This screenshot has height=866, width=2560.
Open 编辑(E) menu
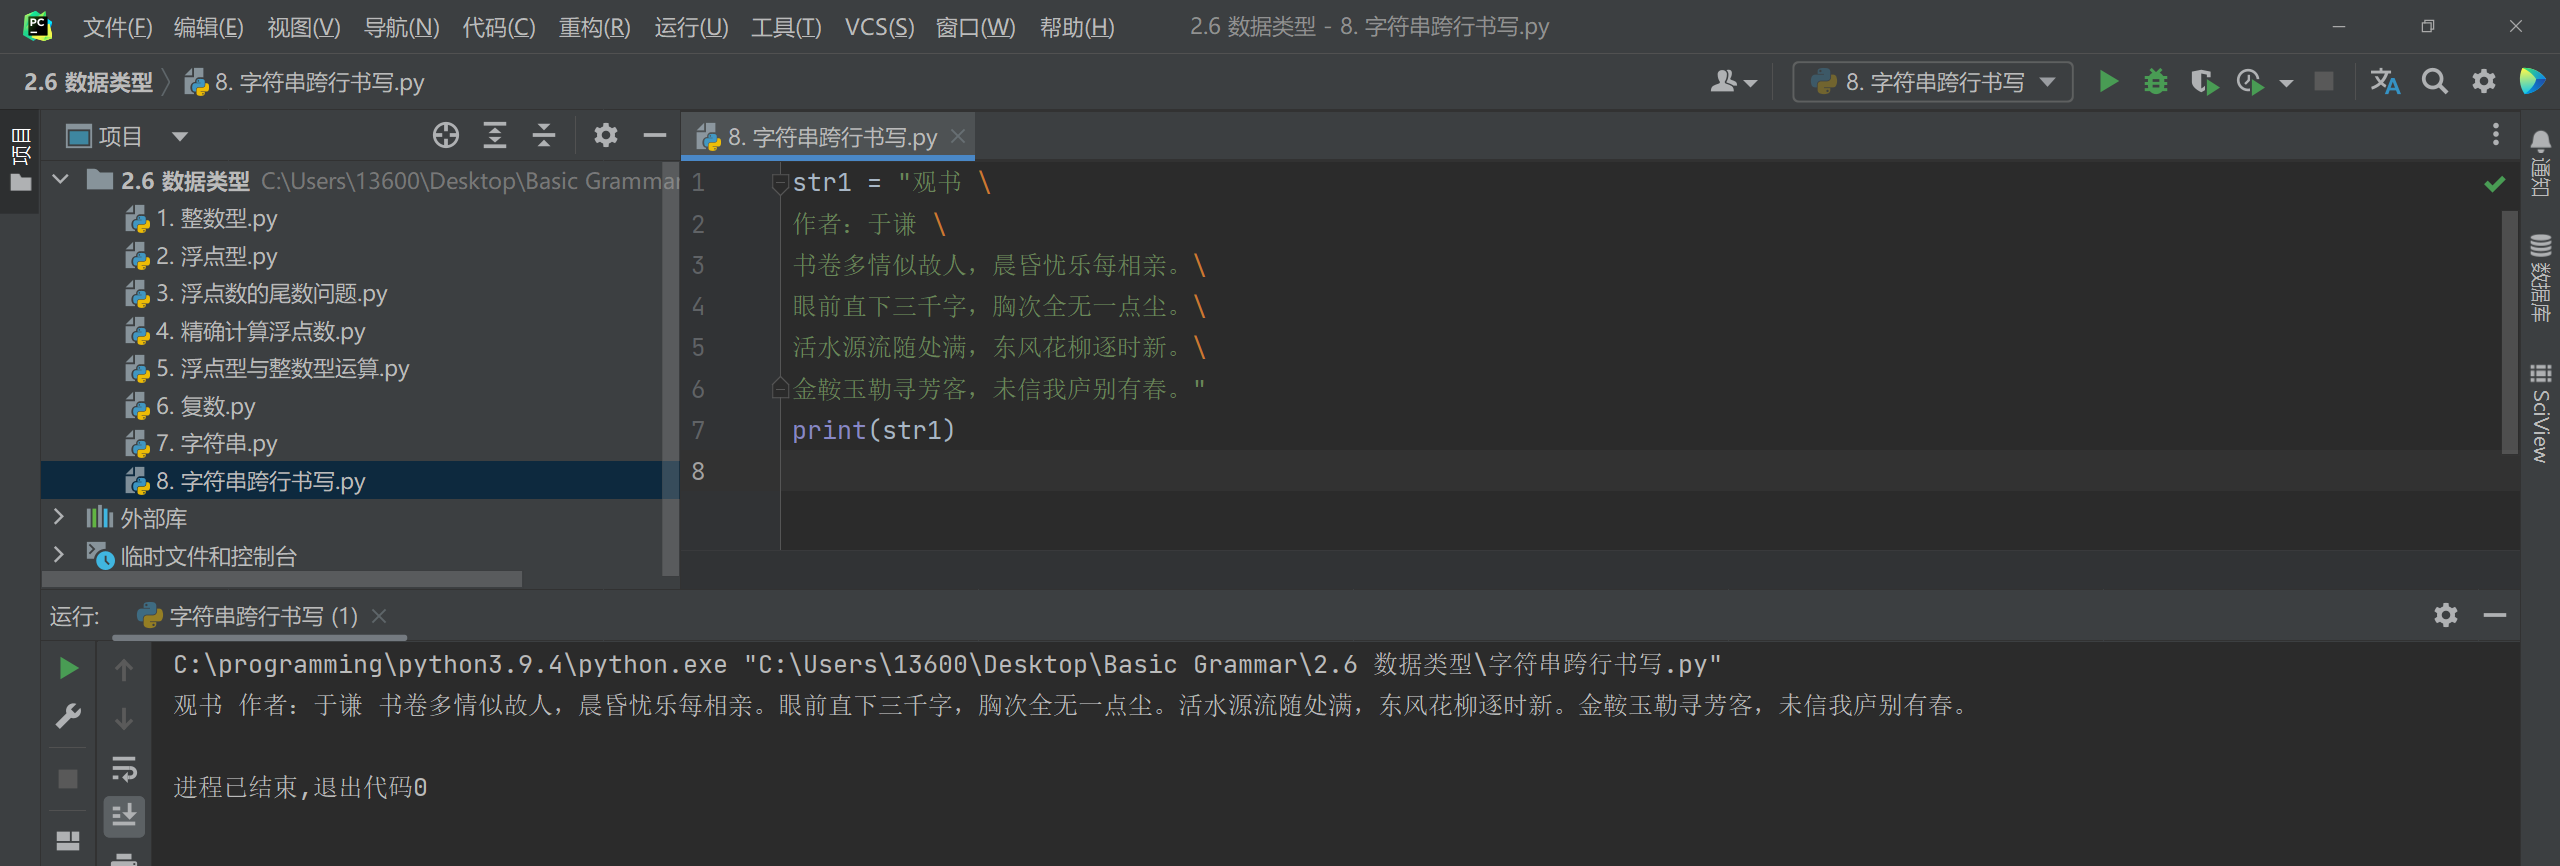208,27
